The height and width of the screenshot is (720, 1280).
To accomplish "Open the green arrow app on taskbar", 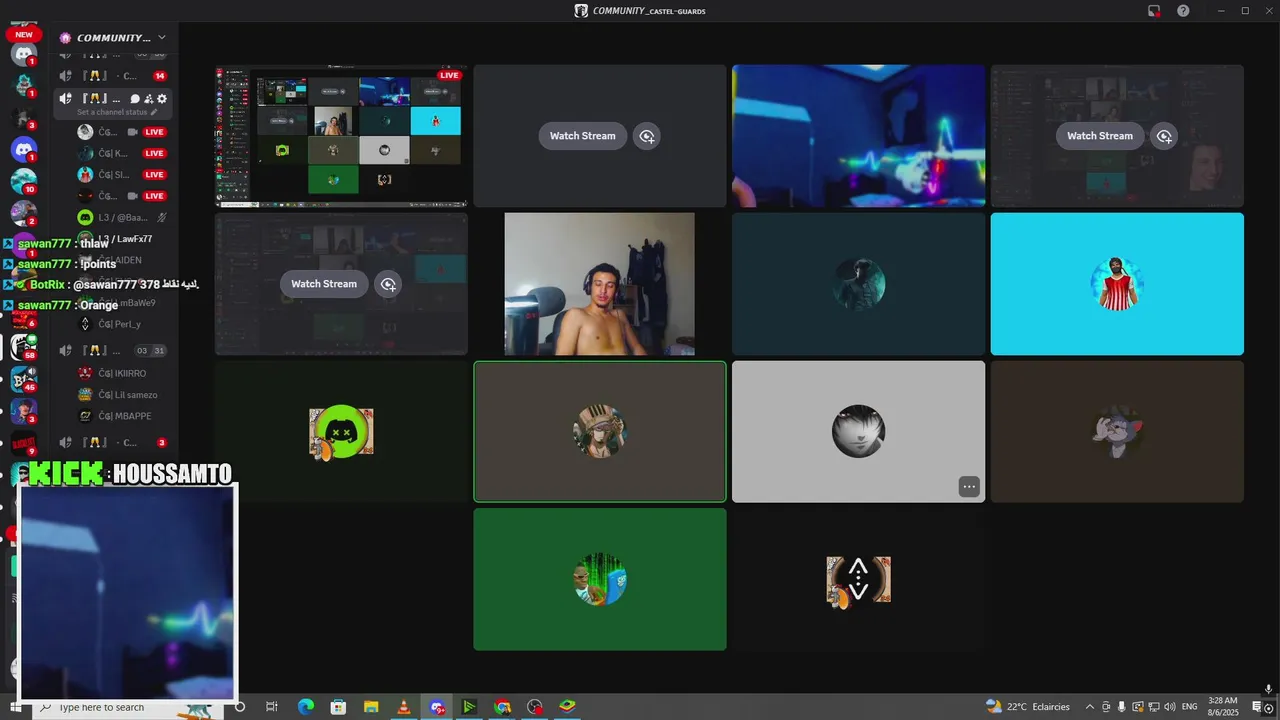I will 469,707.
